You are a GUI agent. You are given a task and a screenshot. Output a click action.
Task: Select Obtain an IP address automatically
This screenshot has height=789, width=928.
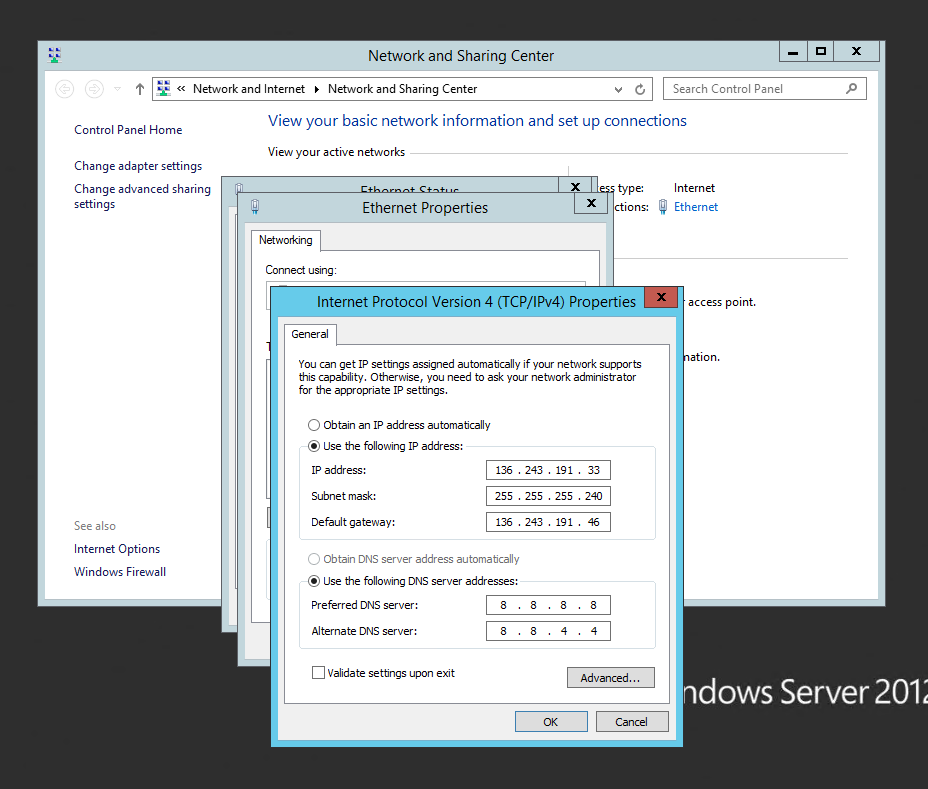click(x=399, y=425)
